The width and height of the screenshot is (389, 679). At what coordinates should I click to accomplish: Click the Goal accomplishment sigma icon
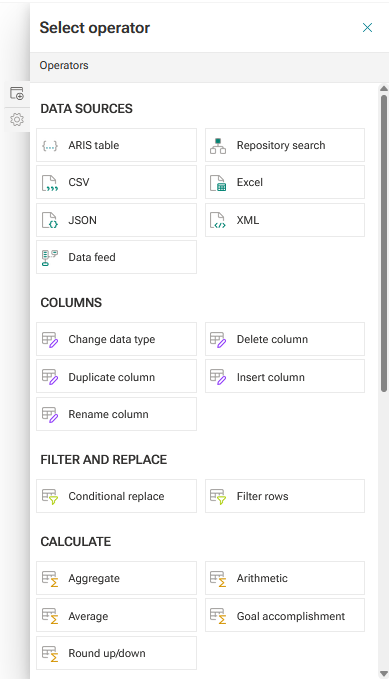[x=218, y=616]
